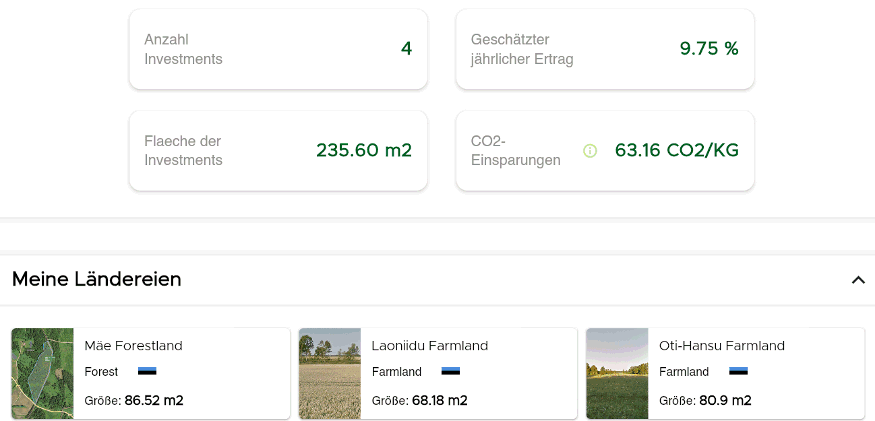The height and width of the screenshot is (421, 875).
Task: Open the Mäe Forestland aerial thumbnail
Action: pos(43,373)
